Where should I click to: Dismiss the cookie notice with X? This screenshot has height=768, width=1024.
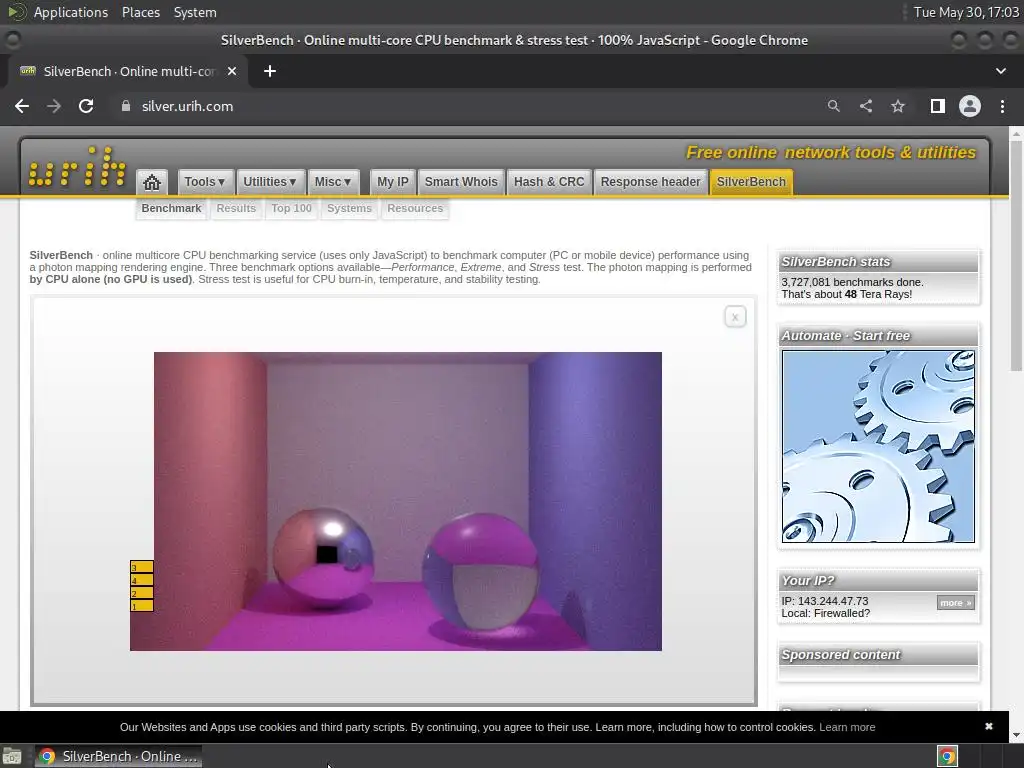pyautogui.click(x=989, y=726)
